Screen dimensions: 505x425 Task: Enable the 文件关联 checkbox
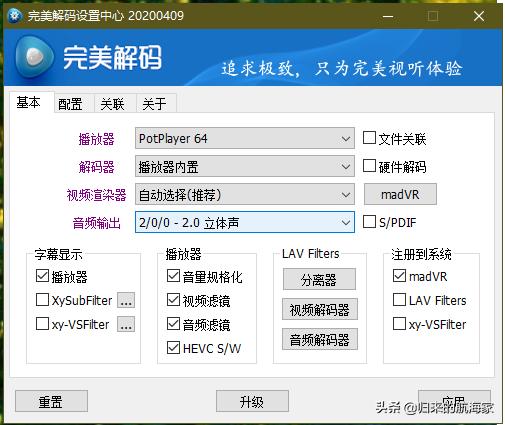coord(369,138)
